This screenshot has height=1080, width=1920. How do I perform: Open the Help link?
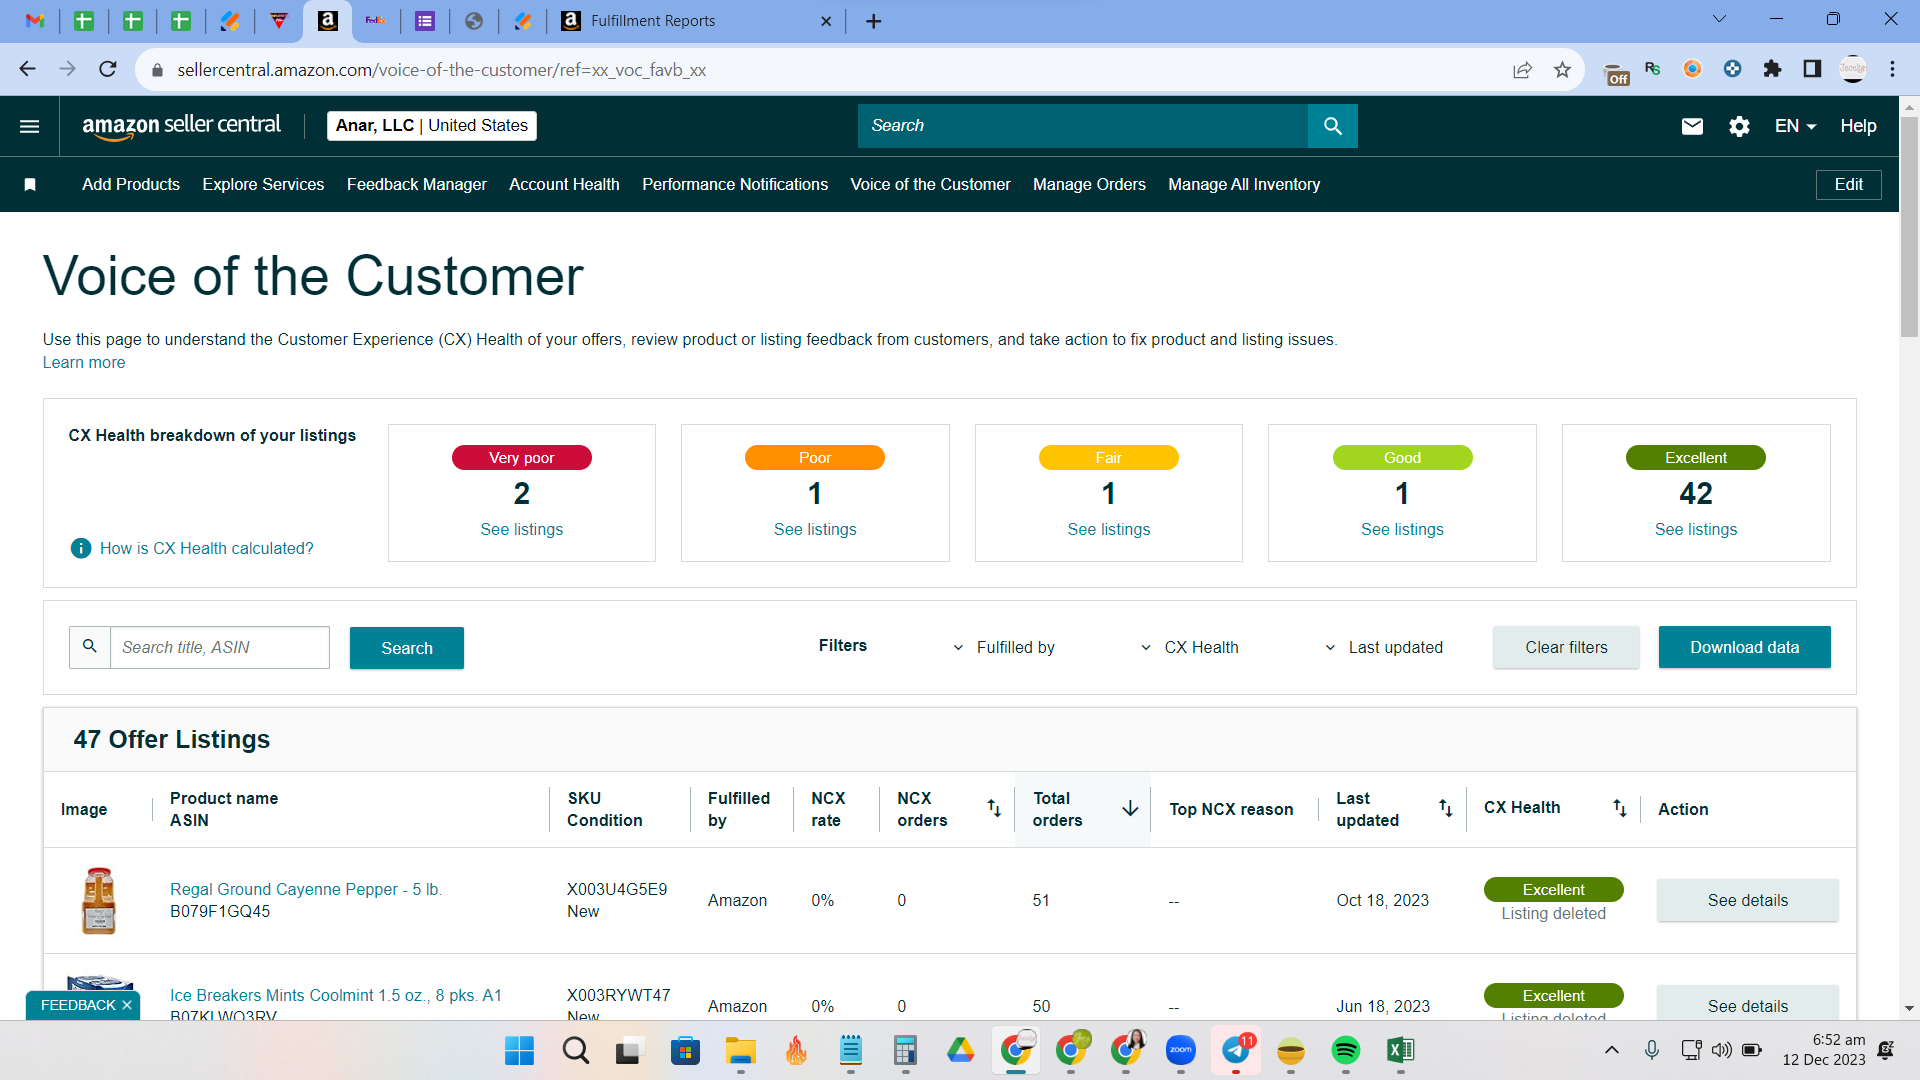pos(1858,126)
